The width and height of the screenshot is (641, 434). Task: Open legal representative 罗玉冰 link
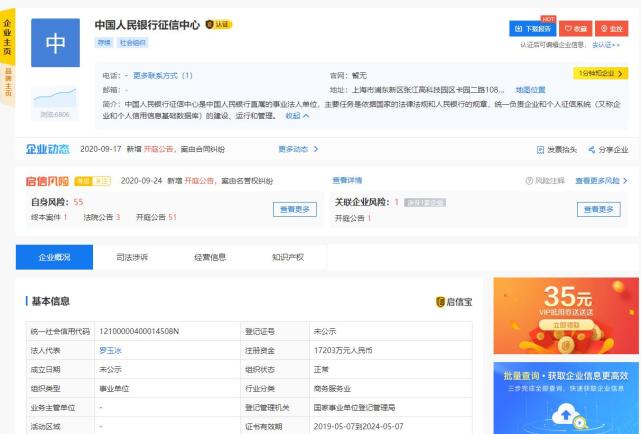coord(110,351)
